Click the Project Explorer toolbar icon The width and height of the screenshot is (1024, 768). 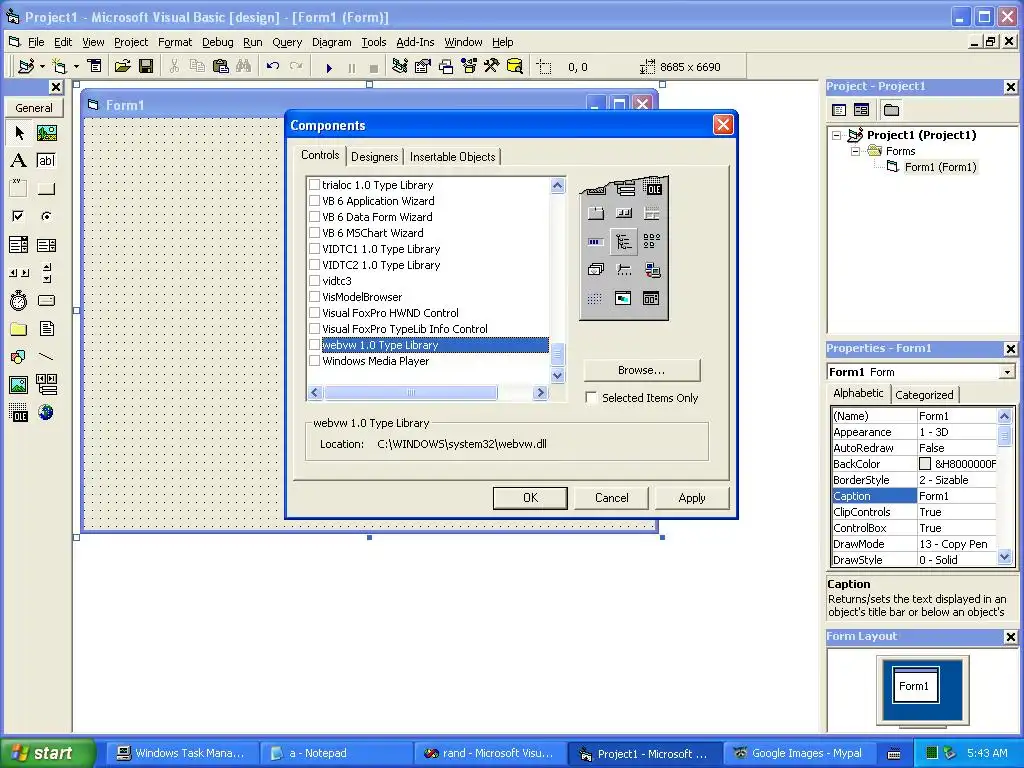point(400,67)
